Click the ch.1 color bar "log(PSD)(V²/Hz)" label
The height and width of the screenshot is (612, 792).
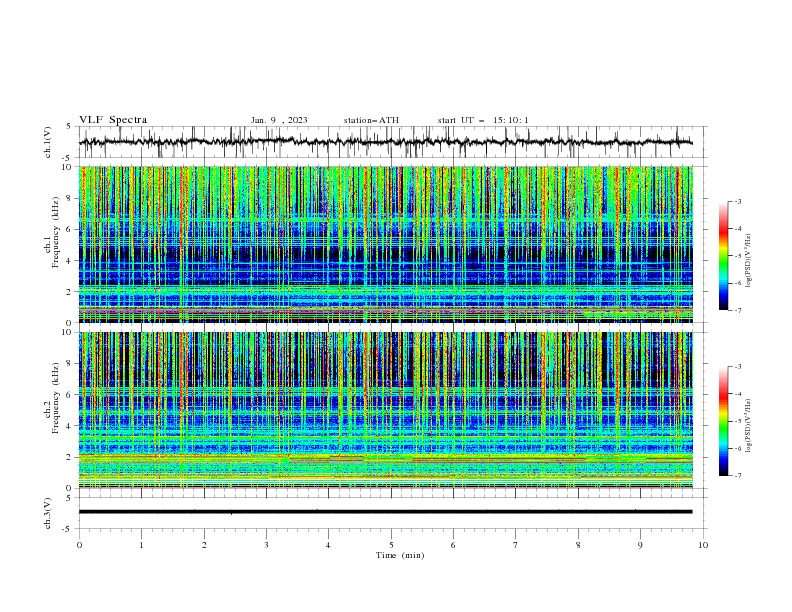(x=749, y=261)
